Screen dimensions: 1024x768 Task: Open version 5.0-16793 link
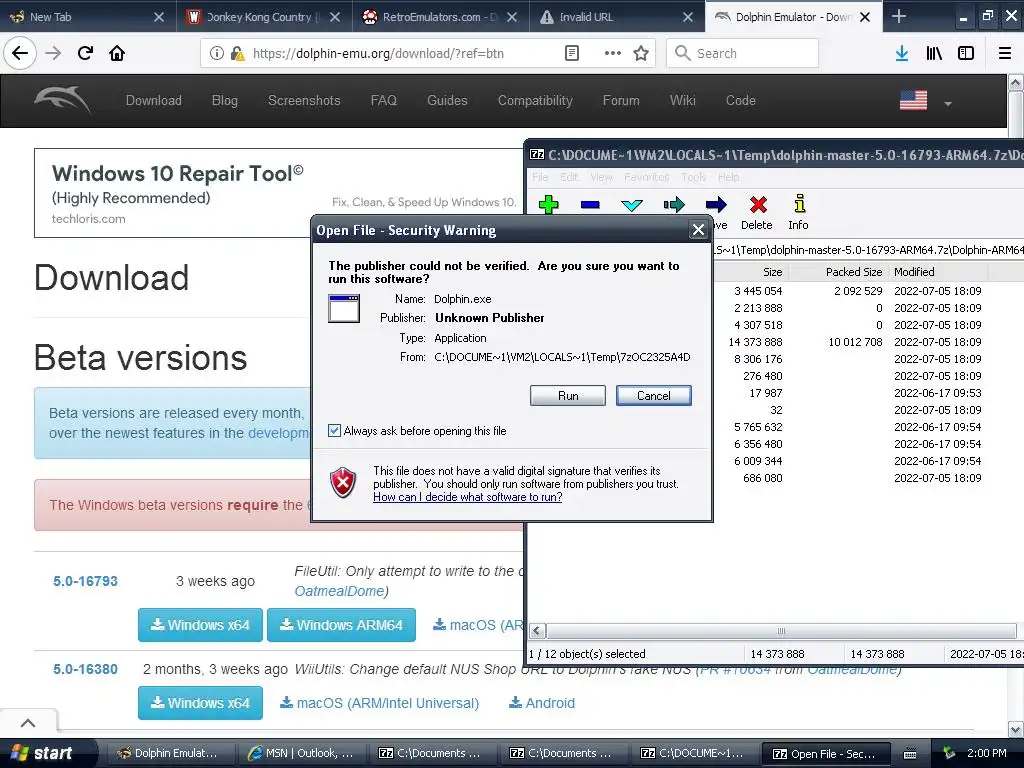pyautogui.click(x=86, y=581)
